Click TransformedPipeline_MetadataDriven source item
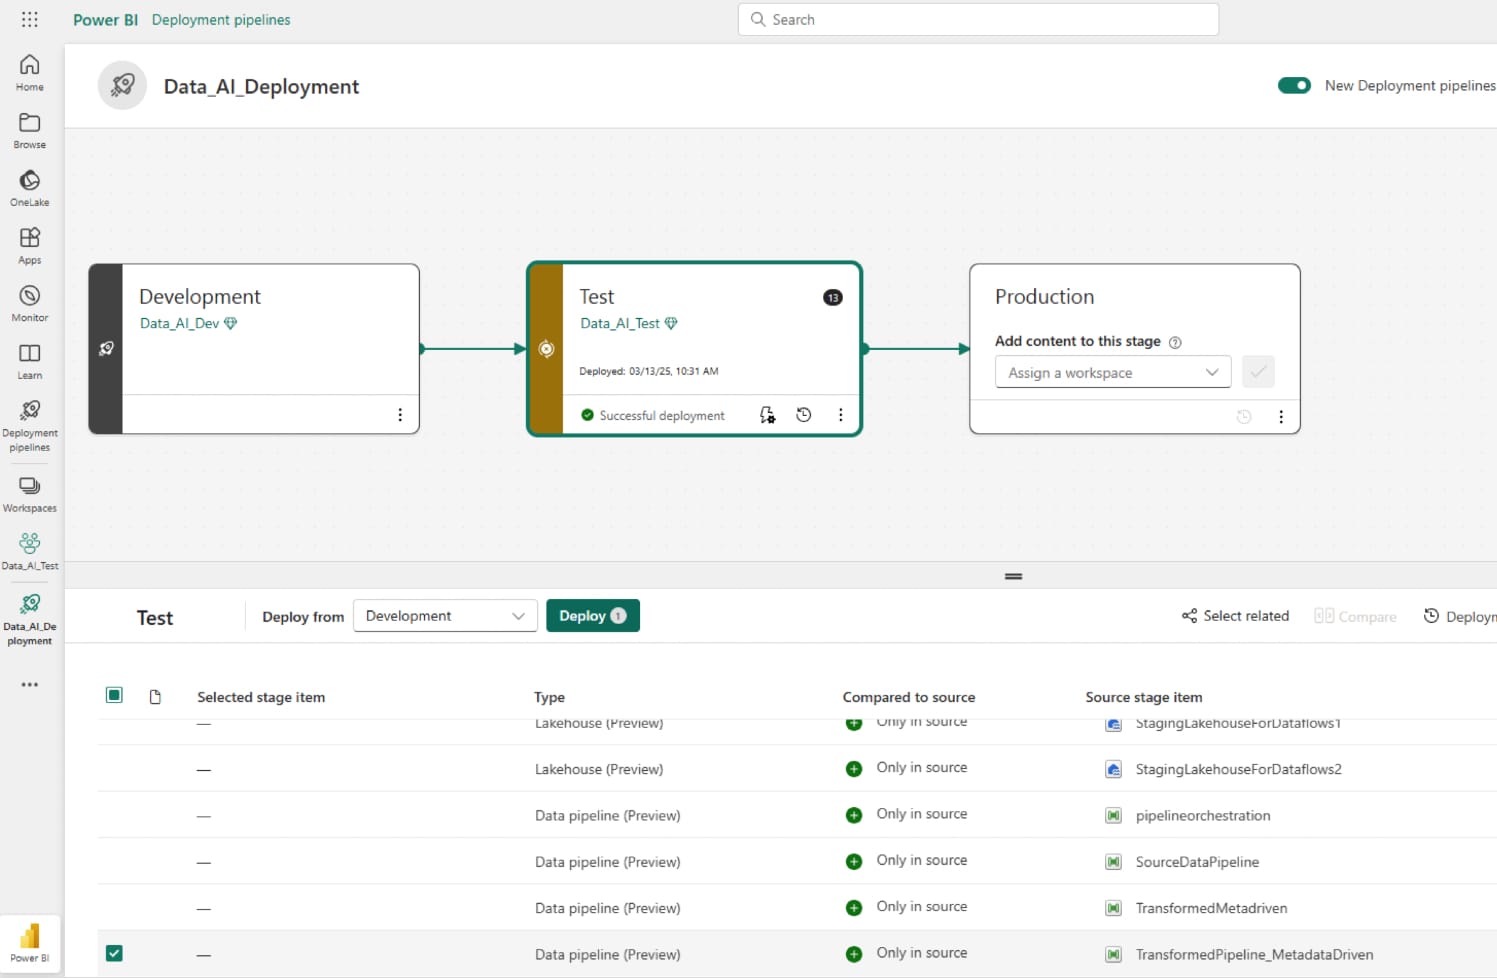The image size is (1497, 978). (x=1254, y=954)
